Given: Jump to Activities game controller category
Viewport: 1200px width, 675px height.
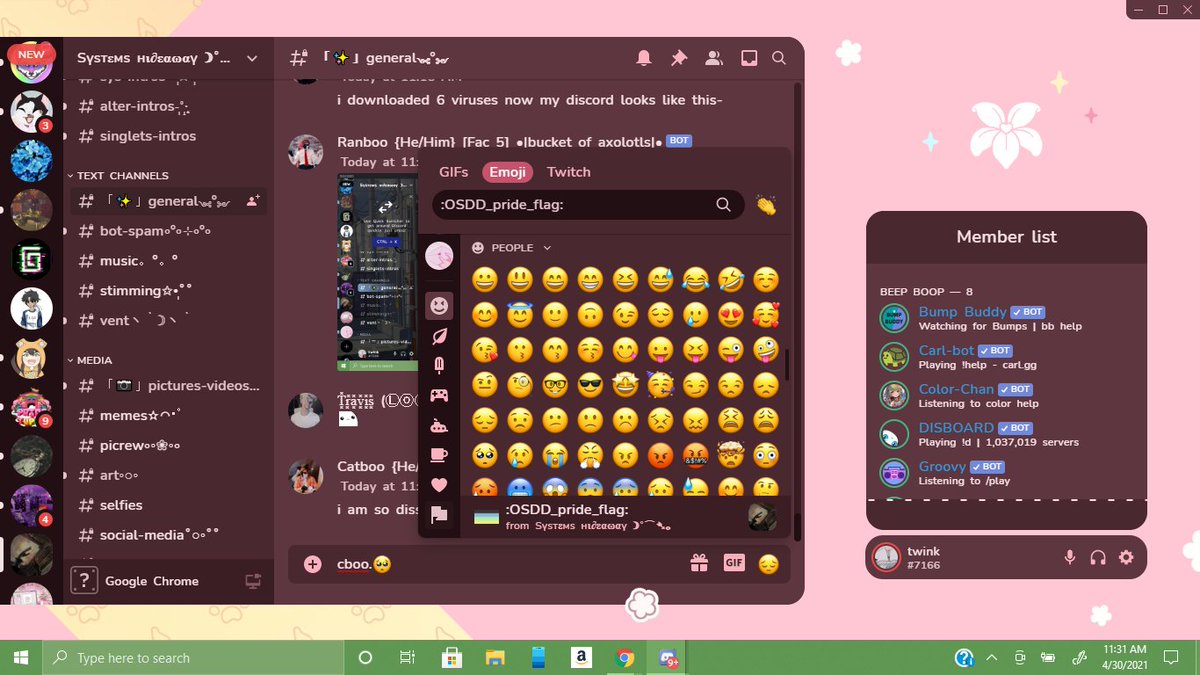Looking at the screenshot, I should pos(439,395).
